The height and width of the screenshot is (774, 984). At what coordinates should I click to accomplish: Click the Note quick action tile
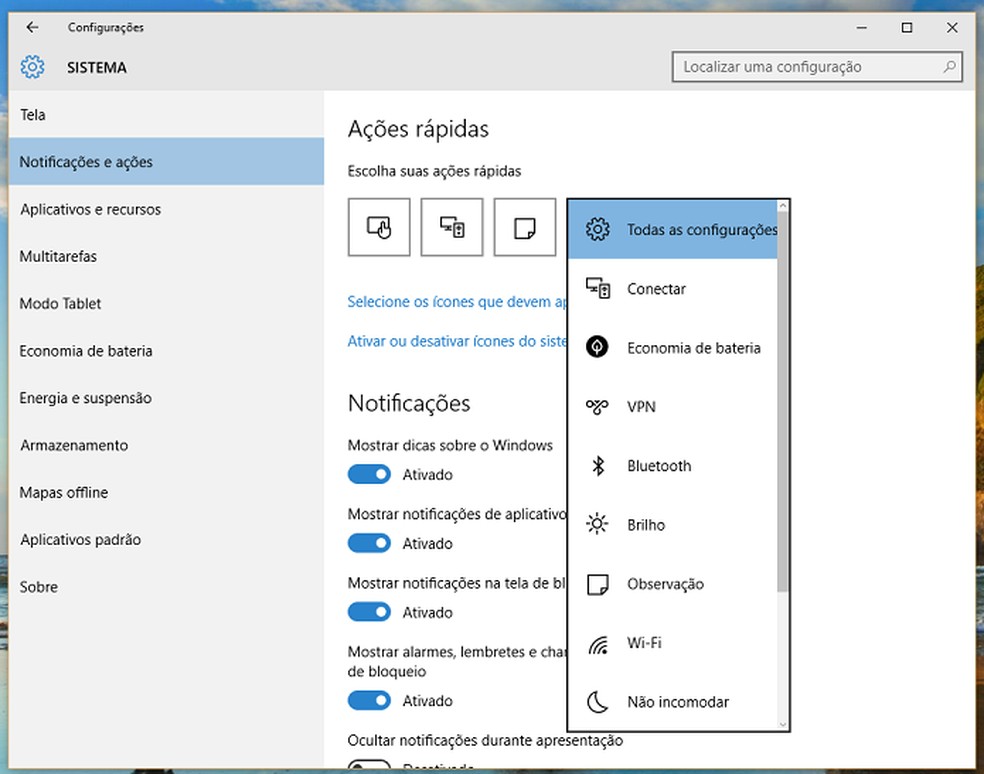tap(524, 228)
